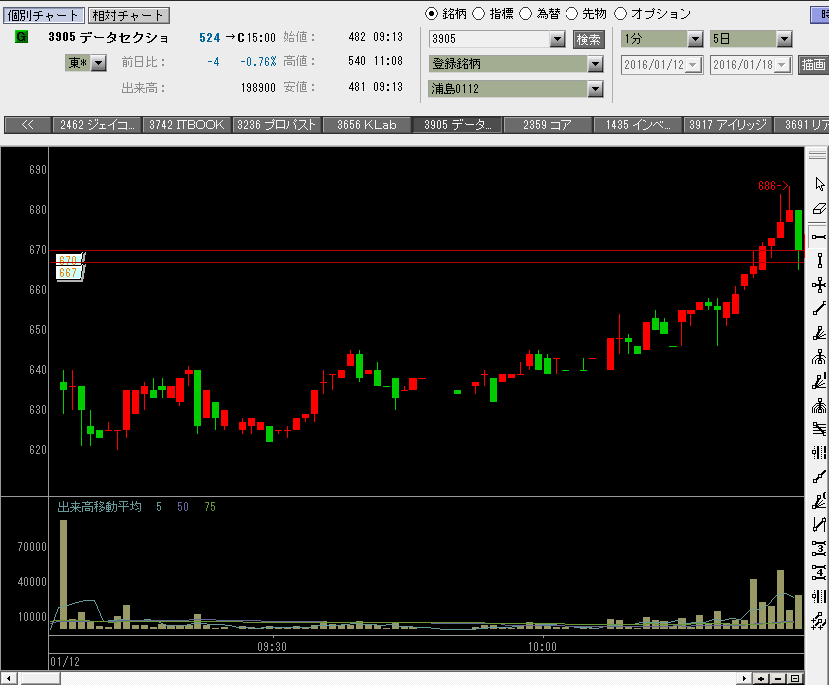Viewport: 829px width, 685px height.
Task: Switch to the 相対チャート tab
Action: click(128, 15)
